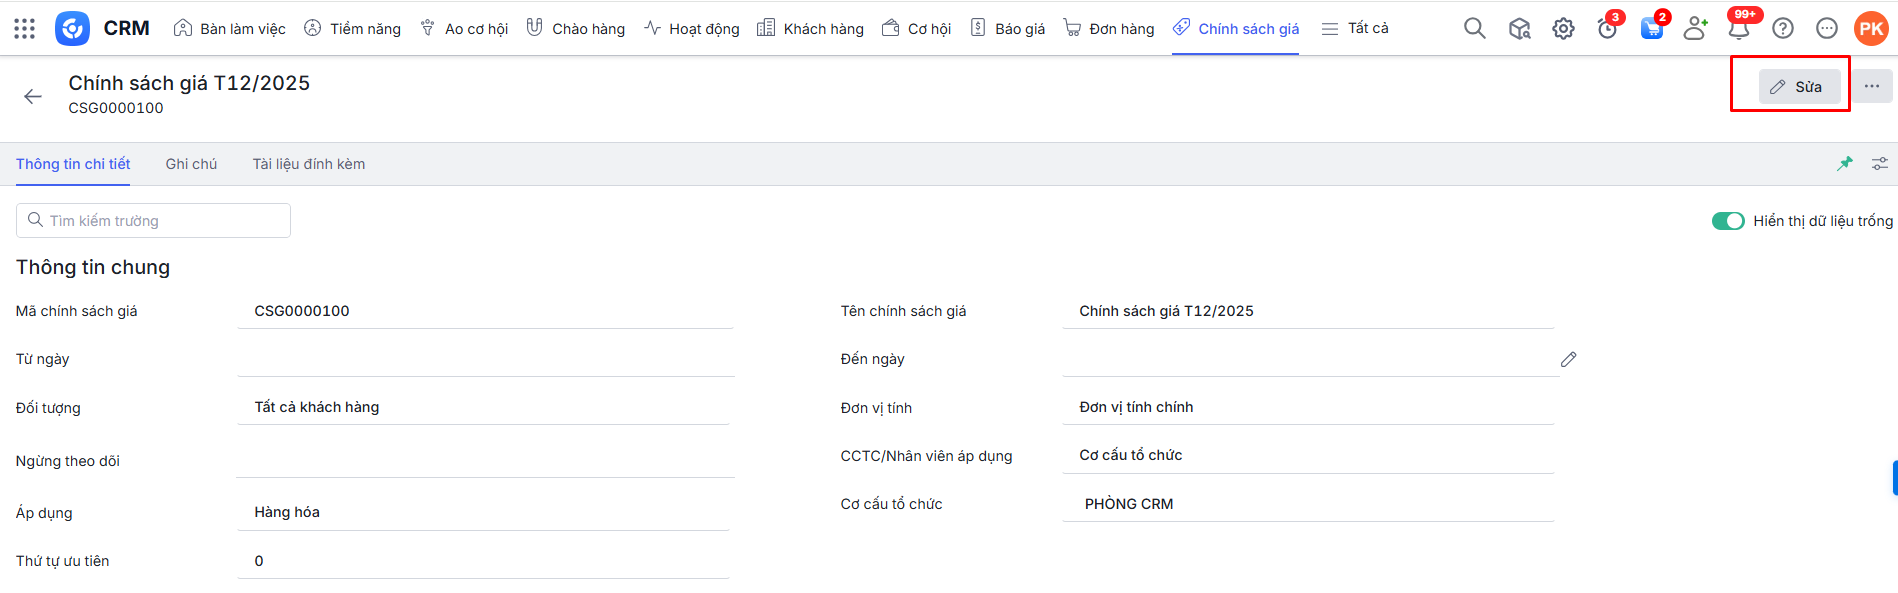Click the Sửa edit button

1798,87
